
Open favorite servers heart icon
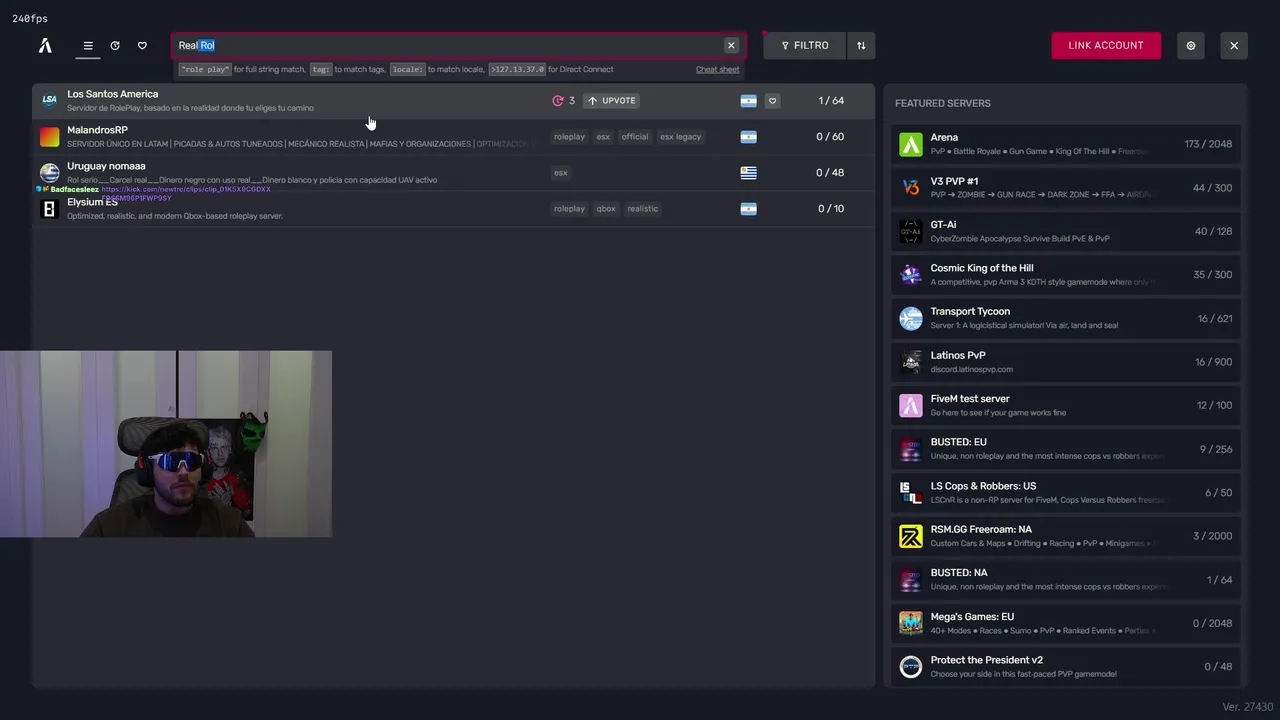[x=142, y=45]
